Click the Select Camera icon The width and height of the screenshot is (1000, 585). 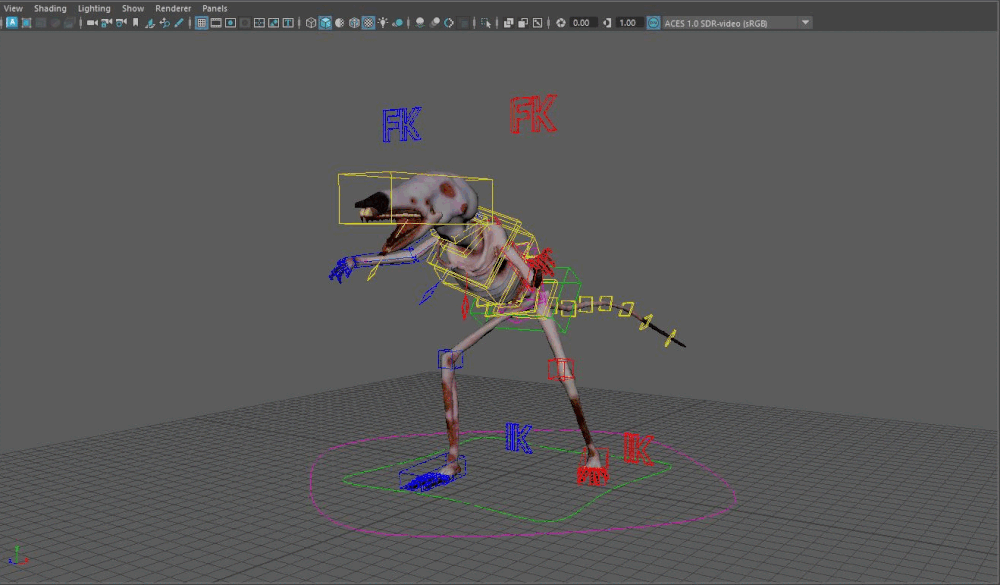point(92,23)
